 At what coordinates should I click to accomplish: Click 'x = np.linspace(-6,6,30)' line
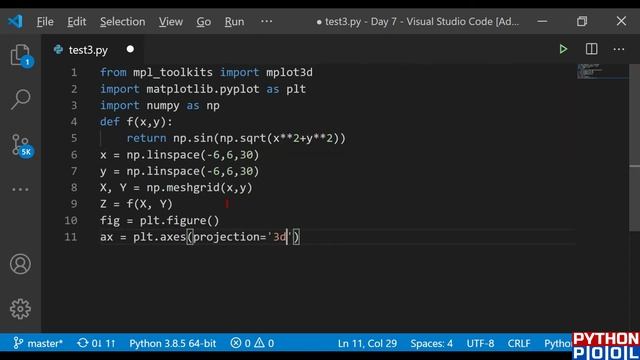pyautogui.click(x=180, y=155)
